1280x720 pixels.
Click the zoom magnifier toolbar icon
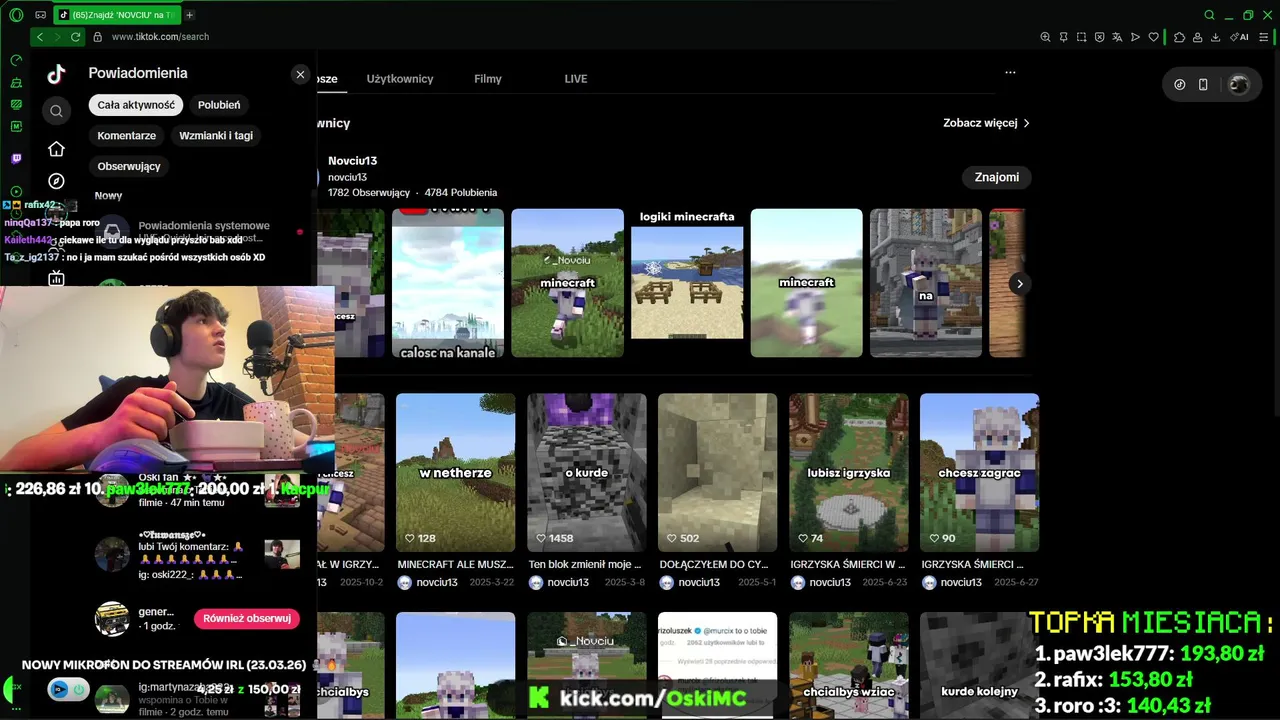click(1045, 37)
